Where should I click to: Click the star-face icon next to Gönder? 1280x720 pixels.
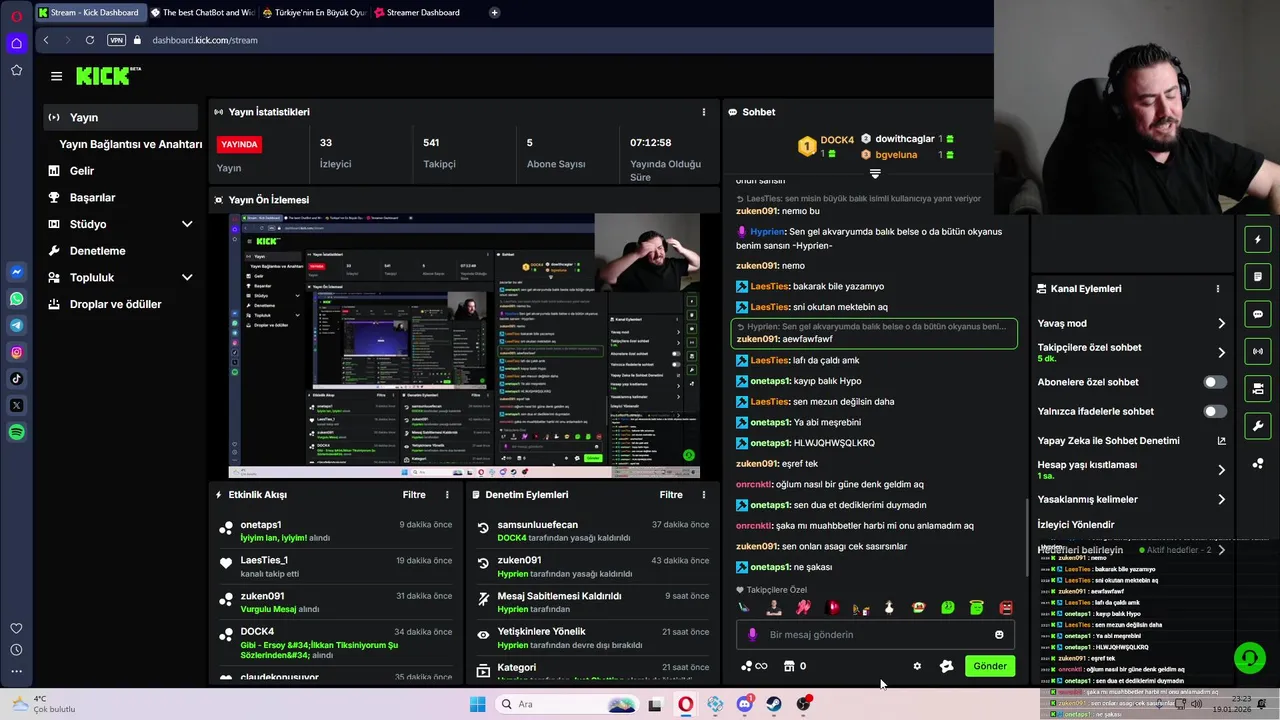pyautogui.click(x=947, y=666)
